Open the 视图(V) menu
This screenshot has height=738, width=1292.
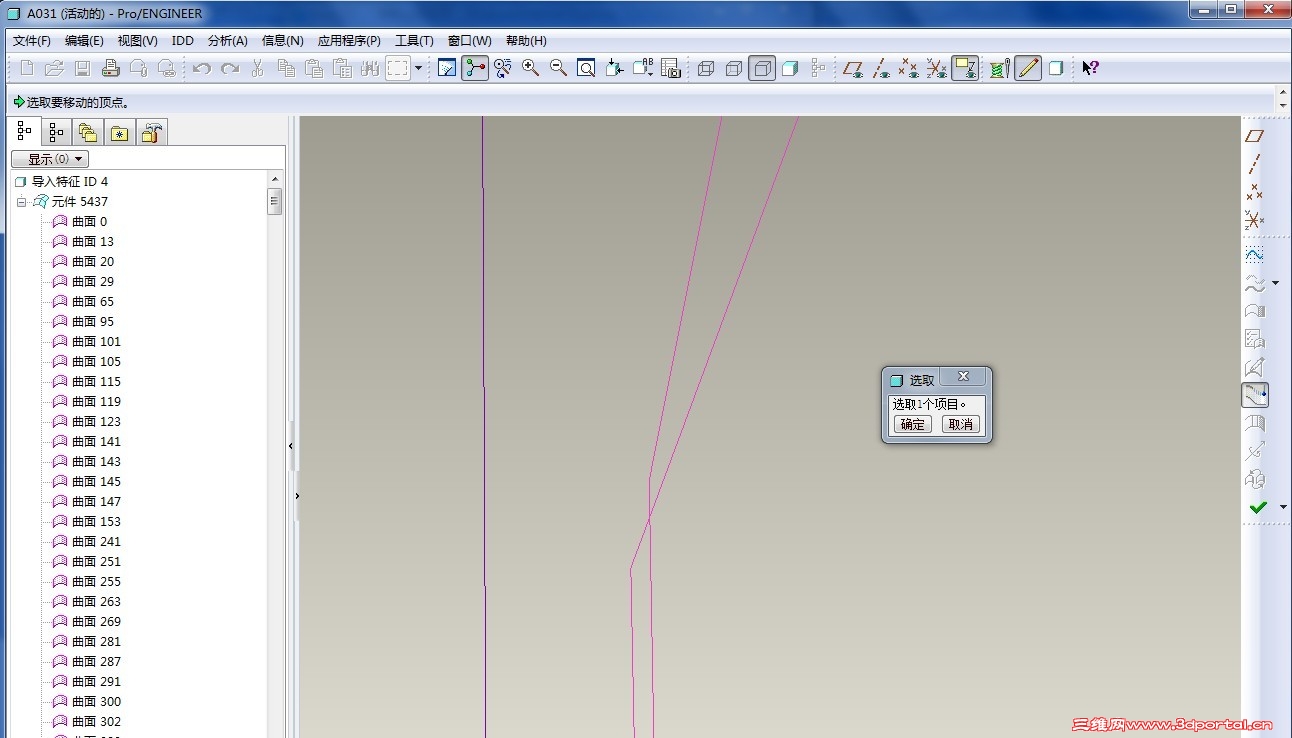[138, 41]
